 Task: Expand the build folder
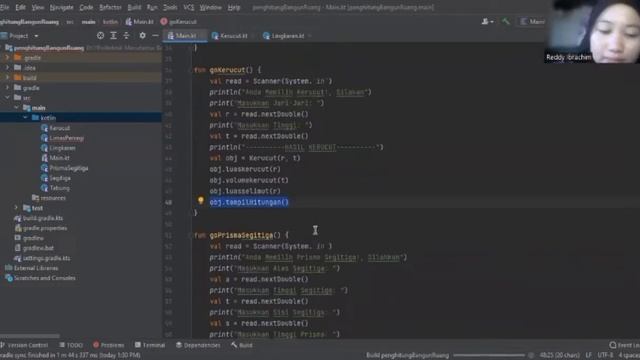[x=7, y=78]
